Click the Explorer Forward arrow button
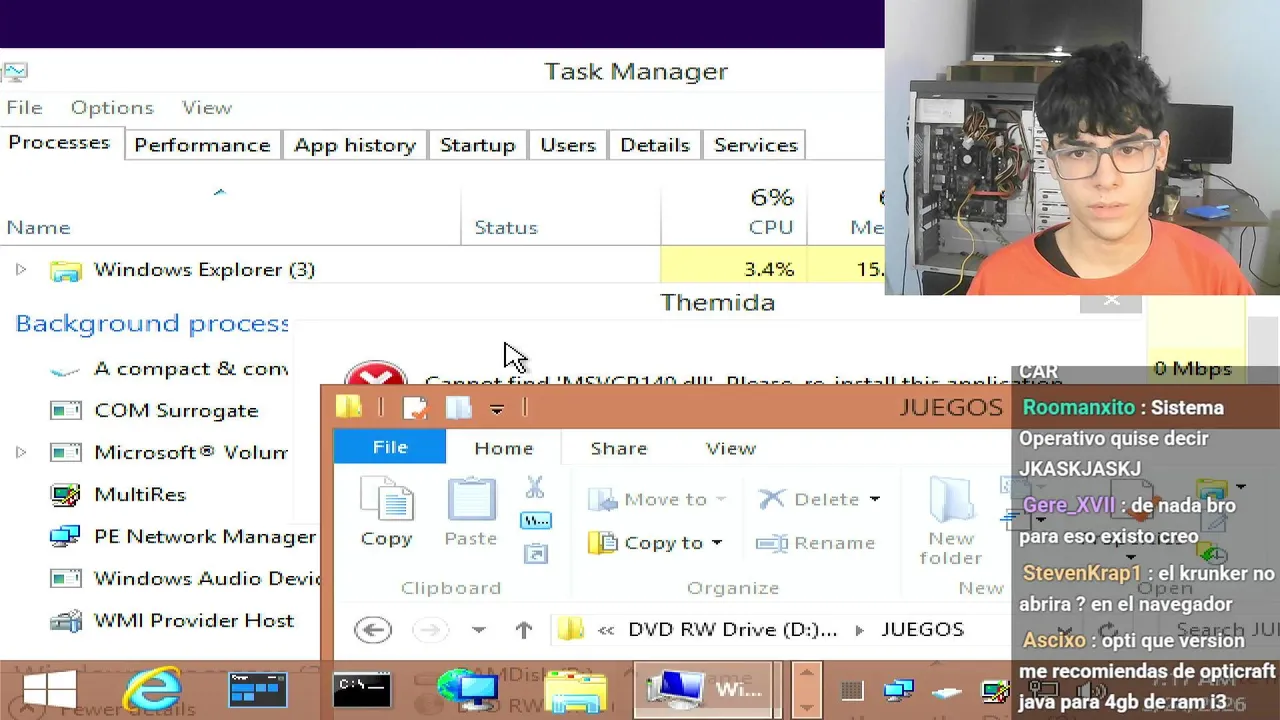The width and height of the screenshot is (1280, 720). [x=431, y=629]
